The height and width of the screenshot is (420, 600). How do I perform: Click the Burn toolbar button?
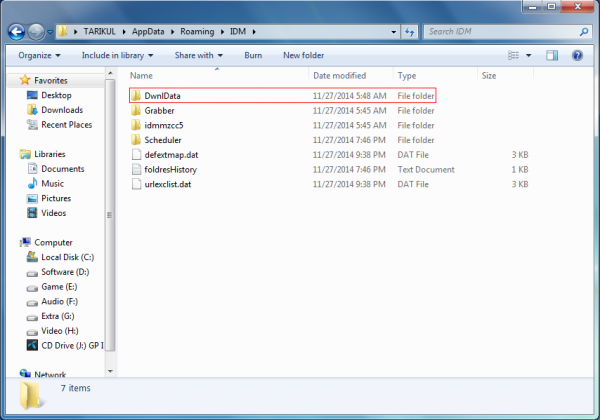(253, 55)
